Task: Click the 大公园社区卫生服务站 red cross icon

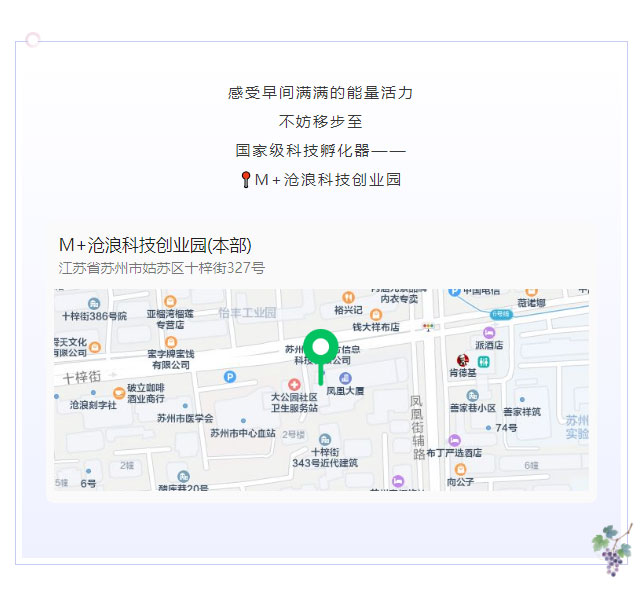Action: point(294,384)
